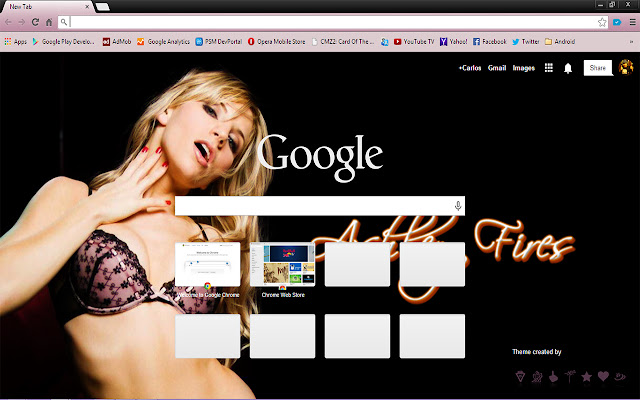Image resolution: width=640 pixels, height=400 pixels.
Task: Click the Google logo
Action: [x=320, y=158]
